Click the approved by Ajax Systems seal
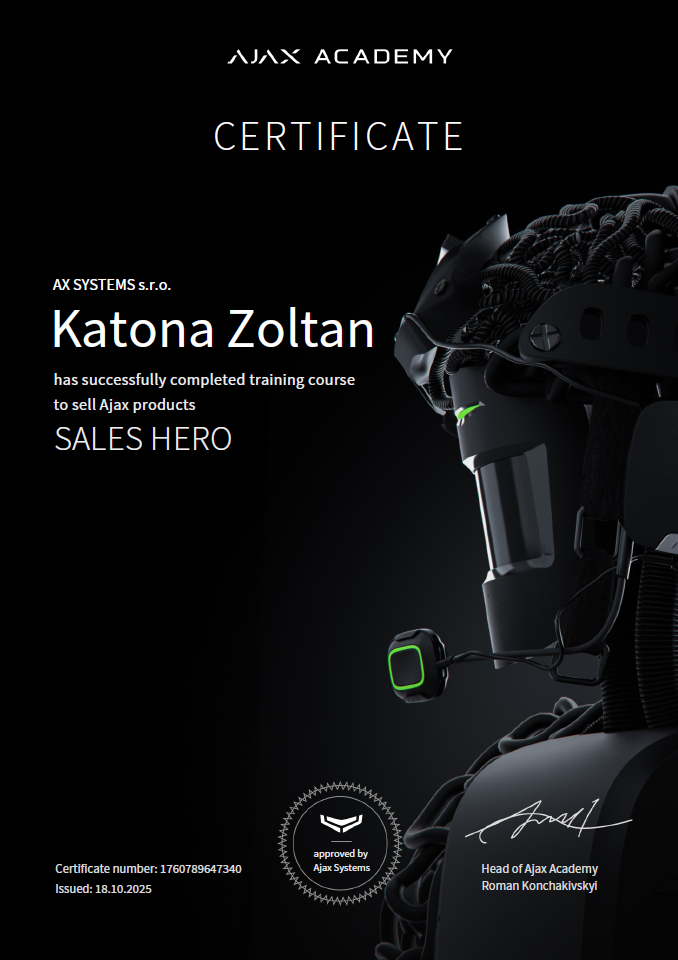The width and height of the screenshot is (678, 960). click(x=341, y=842)
